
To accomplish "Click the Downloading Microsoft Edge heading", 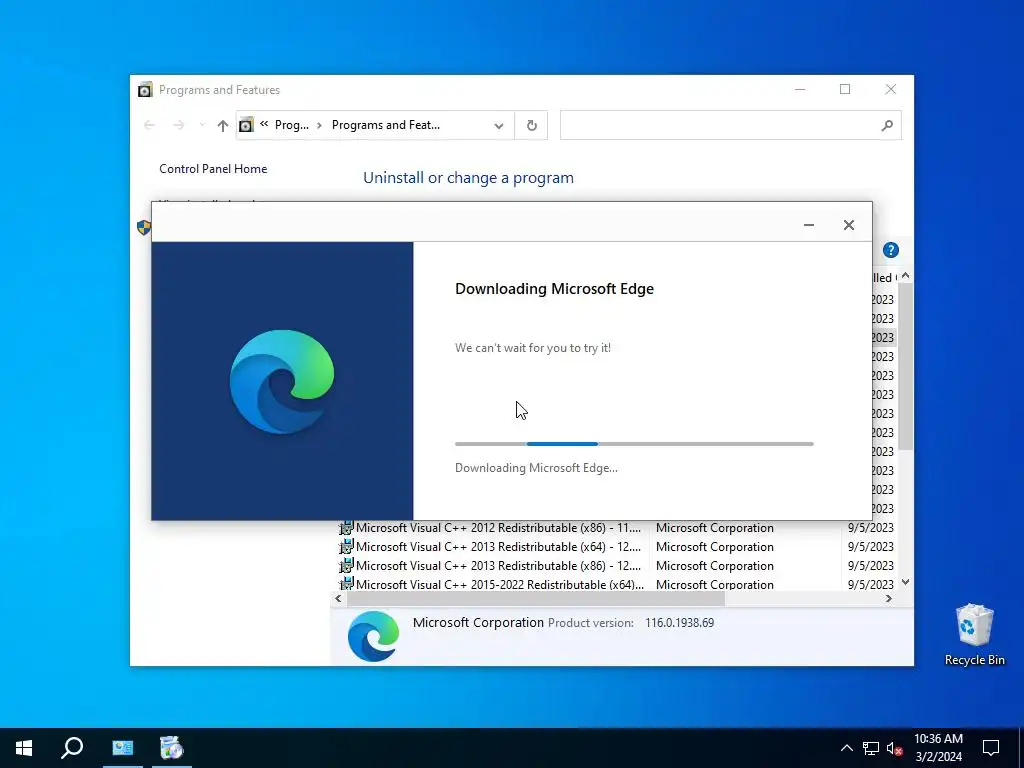I will tap(554, 289).
